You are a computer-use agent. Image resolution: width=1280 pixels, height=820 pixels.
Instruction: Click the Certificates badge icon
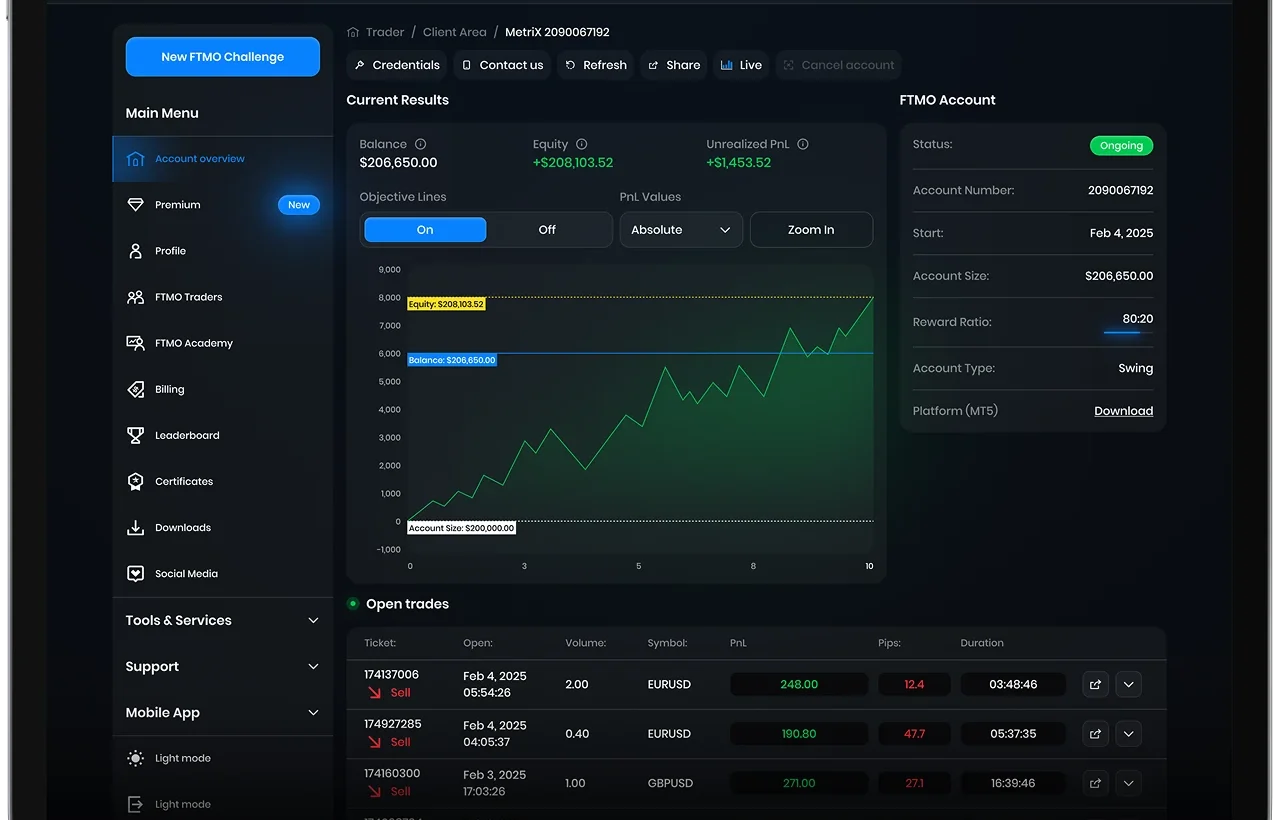pyautogui.click(x=135, y=481)
